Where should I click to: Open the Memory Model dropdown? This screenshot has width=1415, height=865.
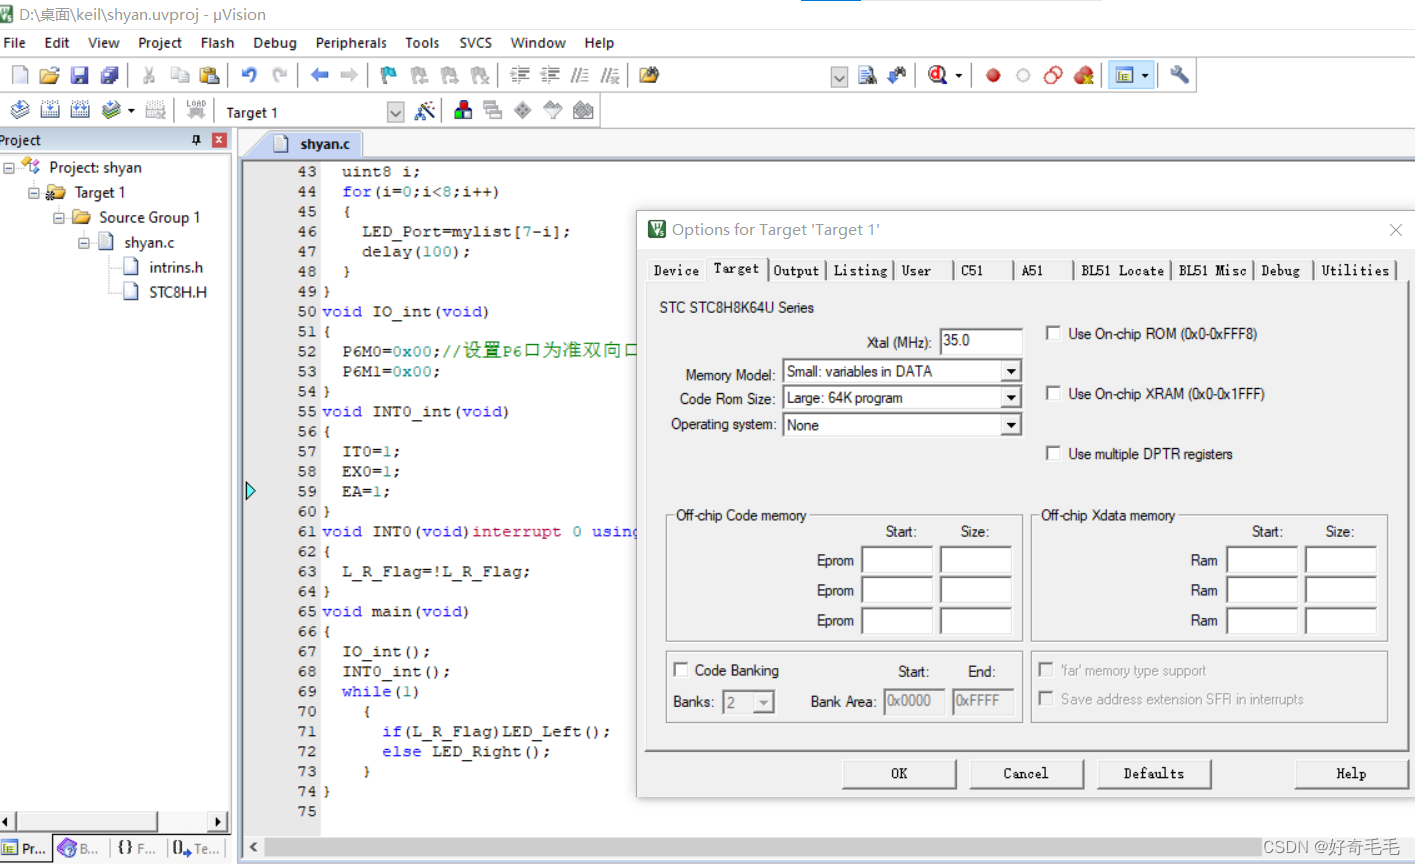pyautogui.click(x=1011, y=371)
